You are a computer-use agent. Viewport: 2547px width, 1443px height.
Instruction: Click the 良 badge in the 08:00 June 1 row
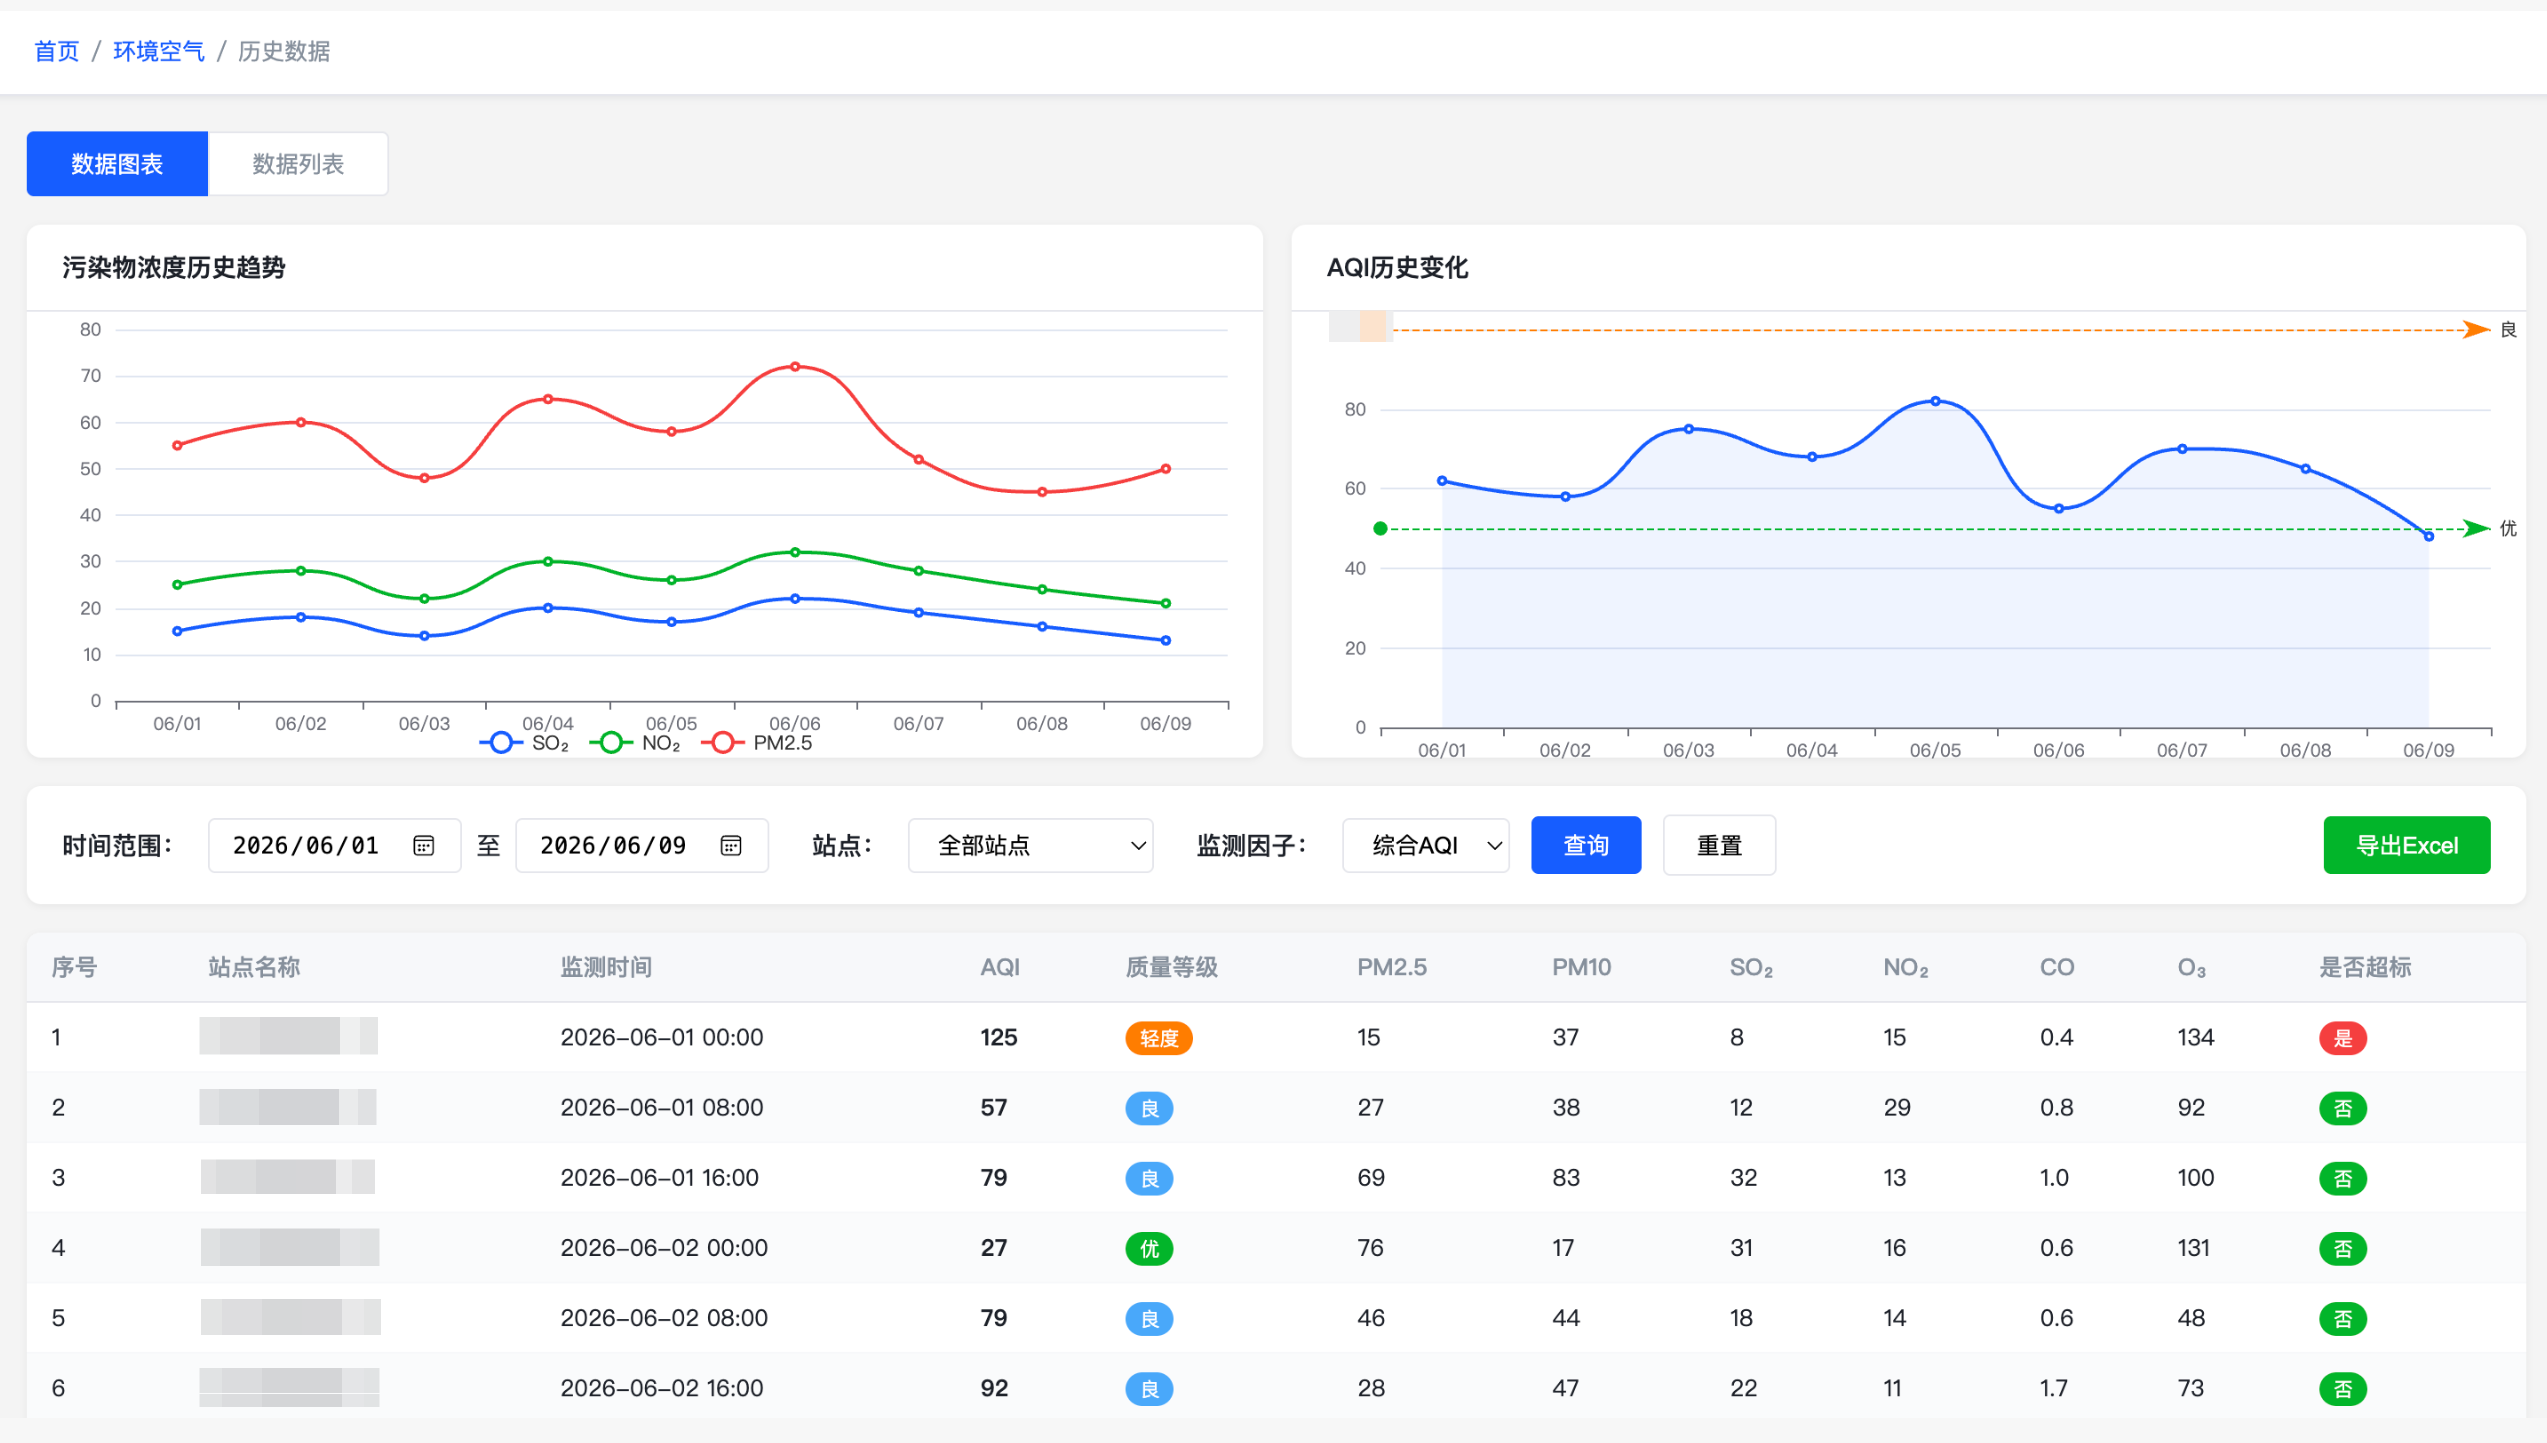(x=1149, y=1108)
